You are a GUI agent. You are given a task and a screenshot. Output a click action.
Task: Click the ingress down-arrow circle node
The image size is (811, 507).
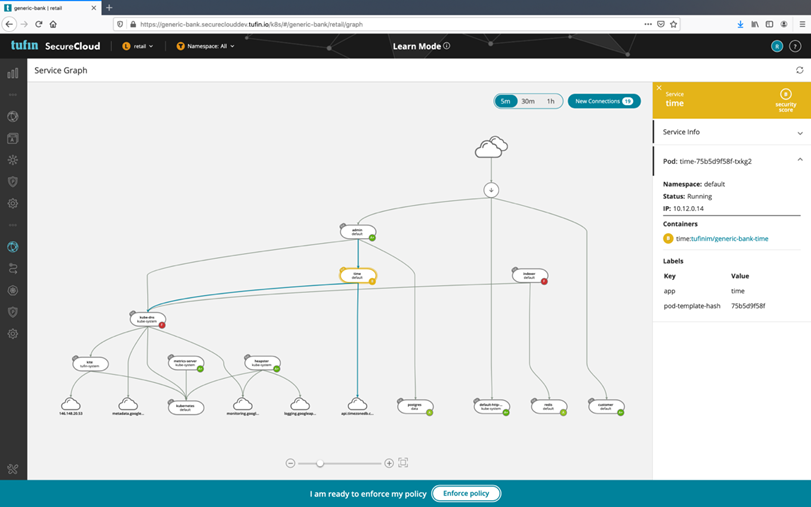491,190
